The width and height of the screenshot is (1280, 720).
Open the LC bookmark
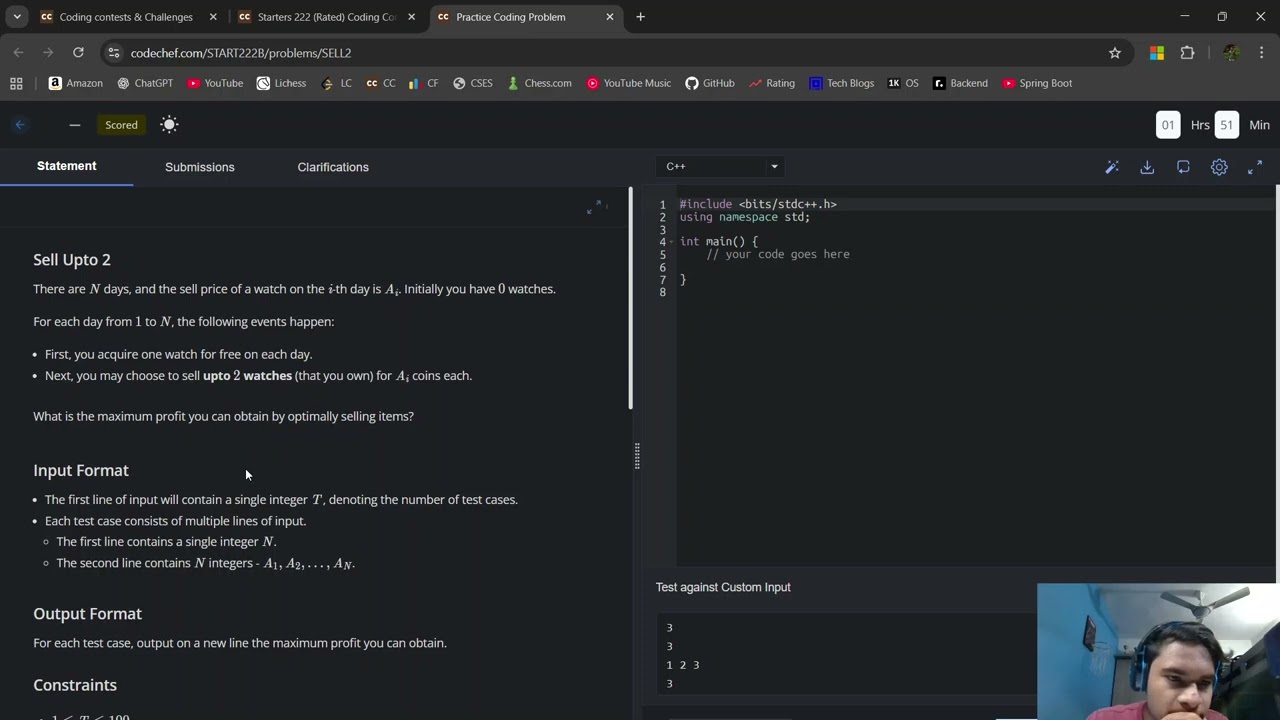[336, 83]
